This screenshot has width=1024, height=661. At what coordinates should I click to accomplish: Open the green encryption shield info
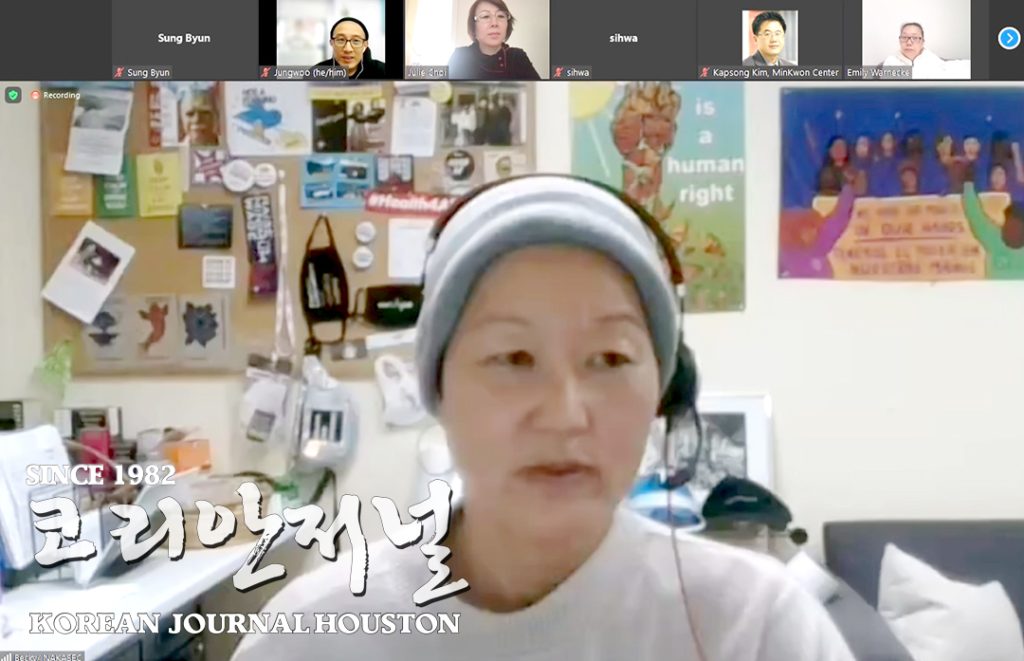[13, 95]
